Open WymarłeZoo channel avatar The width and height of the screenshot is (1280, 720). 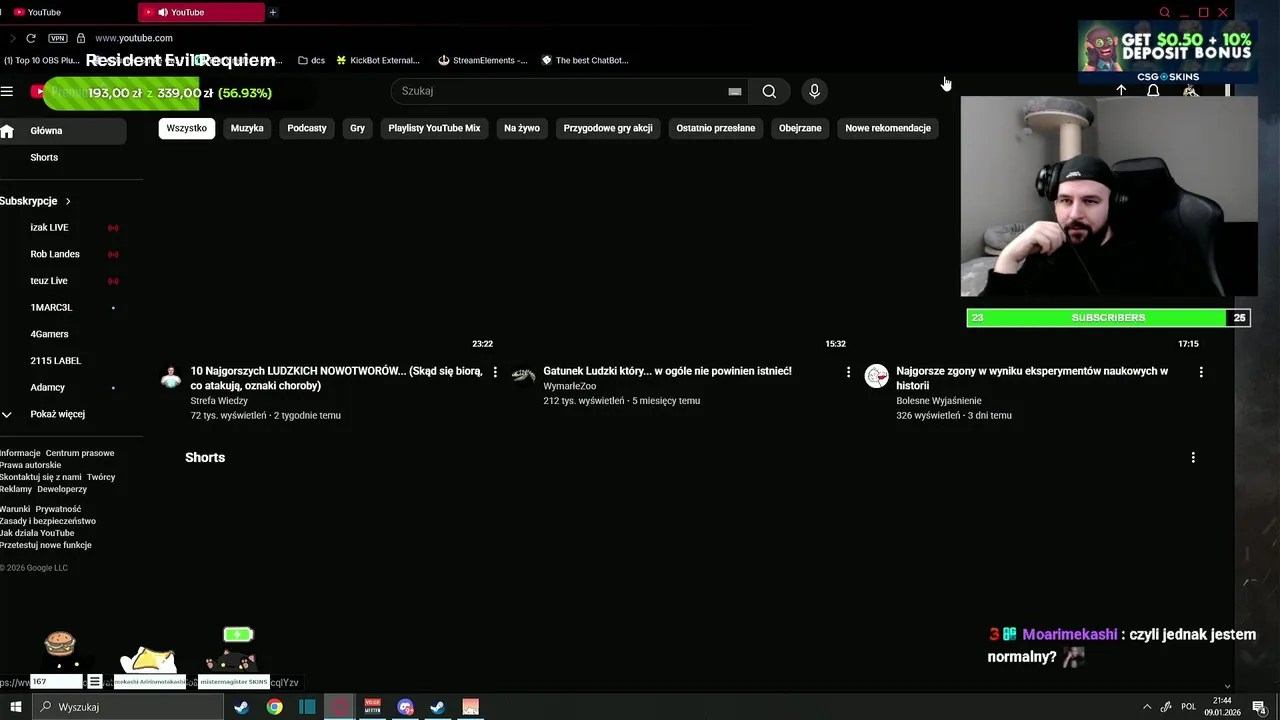[524, 376]
